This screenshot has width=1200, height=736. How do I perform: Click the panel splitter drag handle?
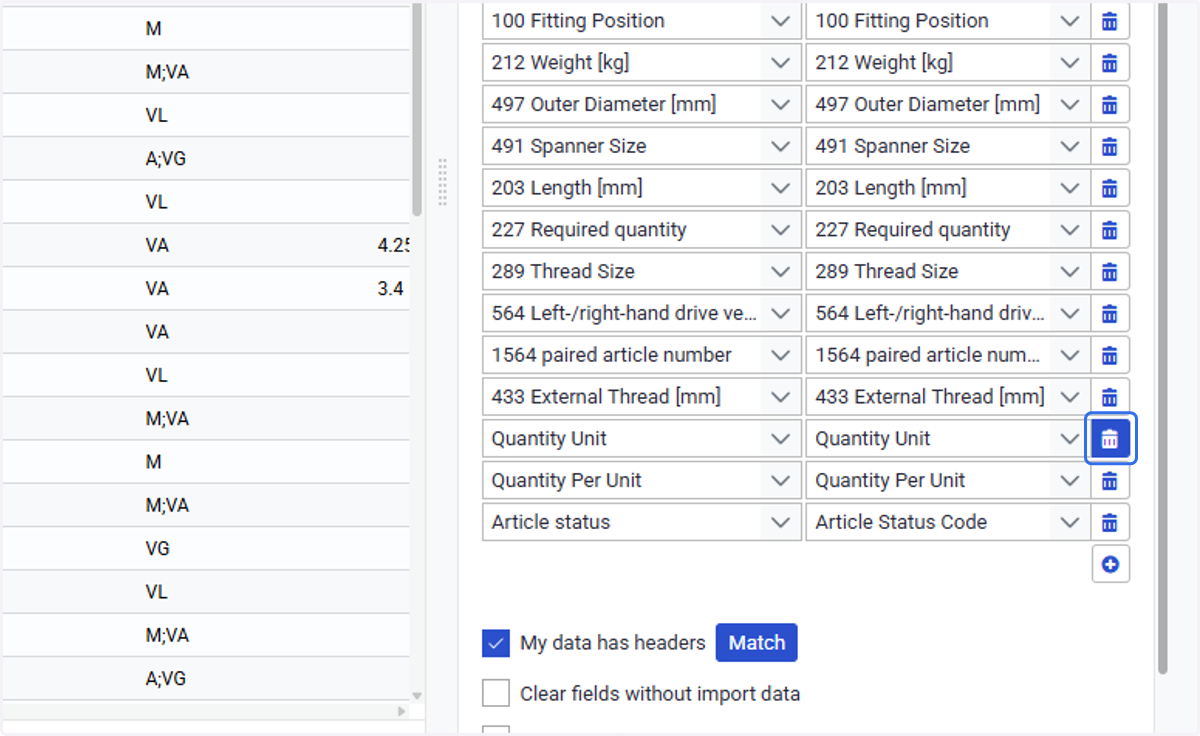(x=442, y=182)
